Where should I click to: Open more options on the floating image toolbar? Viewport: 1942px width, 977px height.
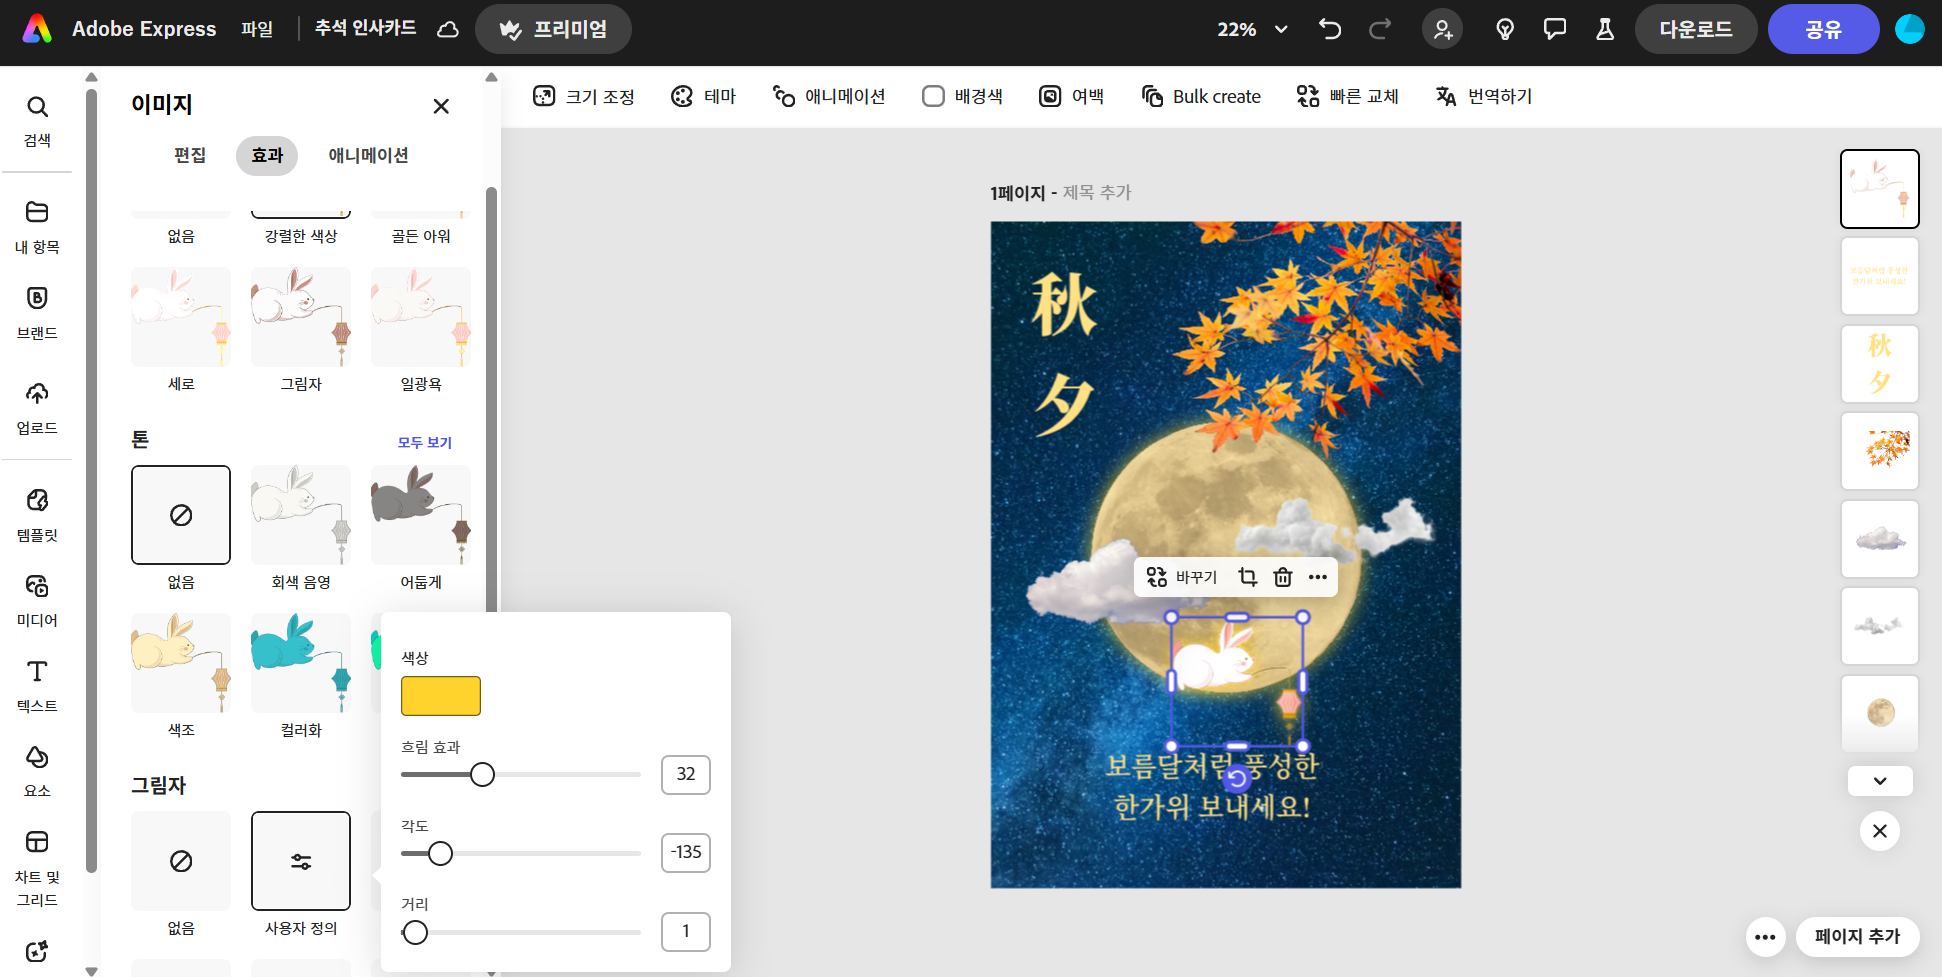[1318, 577]
